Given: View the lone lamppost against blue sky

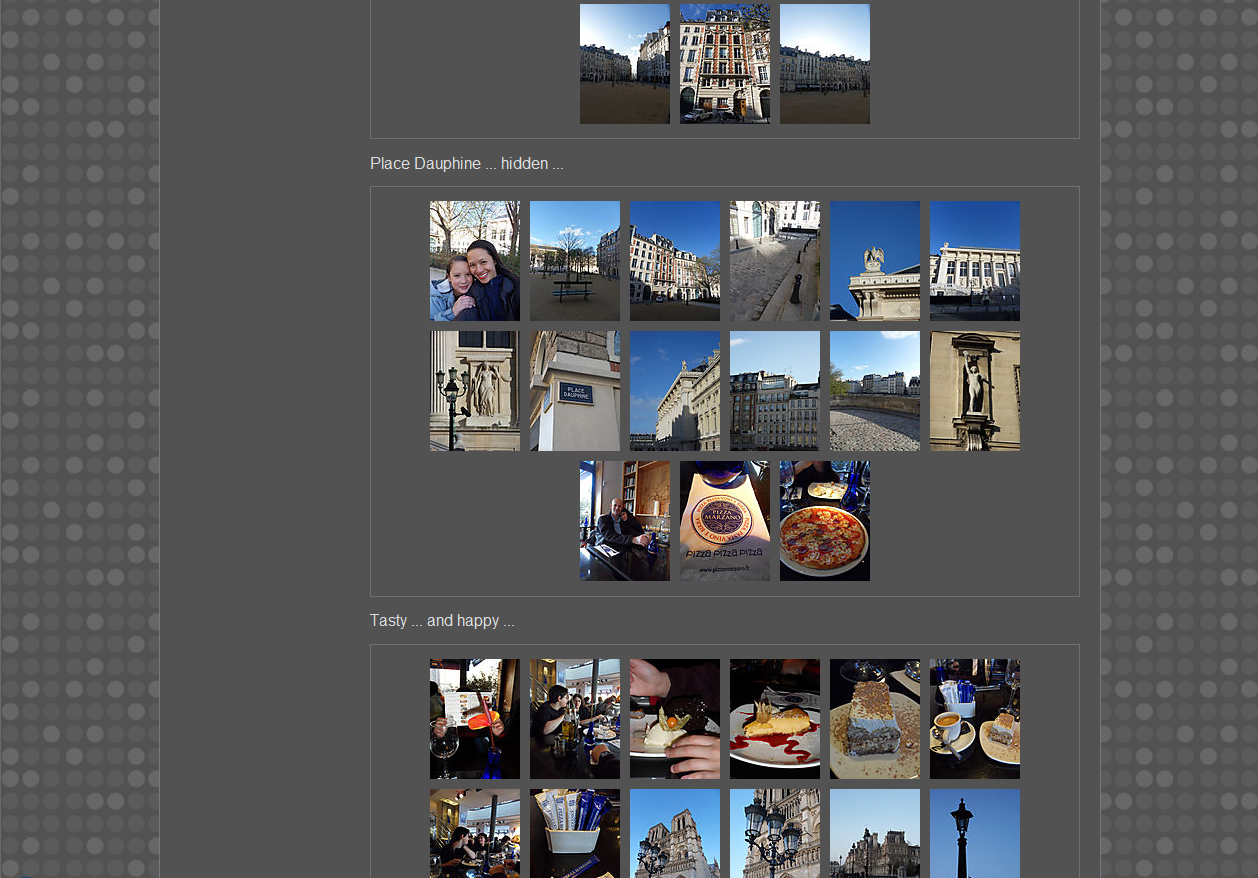Looking at the screenshot, I should pyautogui.click(x=974, y=833).
